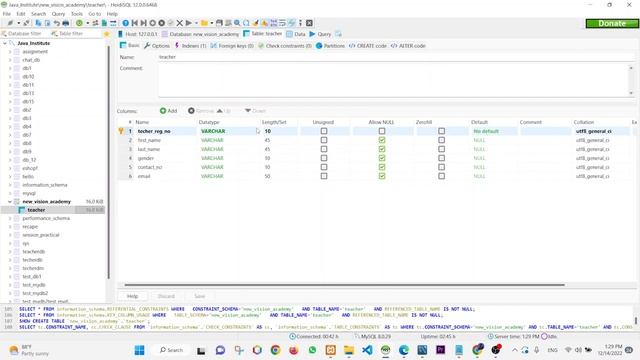Click the copy icon in the toolbar
This screenshot has width=640, height=360.
coord(38,23)
